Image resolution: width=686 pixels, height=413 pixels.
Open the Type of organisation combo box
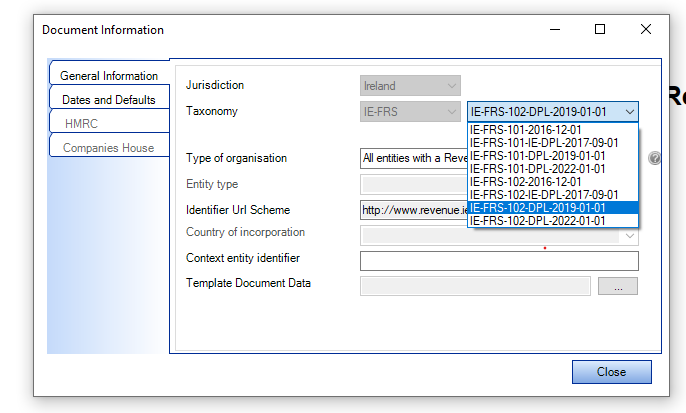412,158
